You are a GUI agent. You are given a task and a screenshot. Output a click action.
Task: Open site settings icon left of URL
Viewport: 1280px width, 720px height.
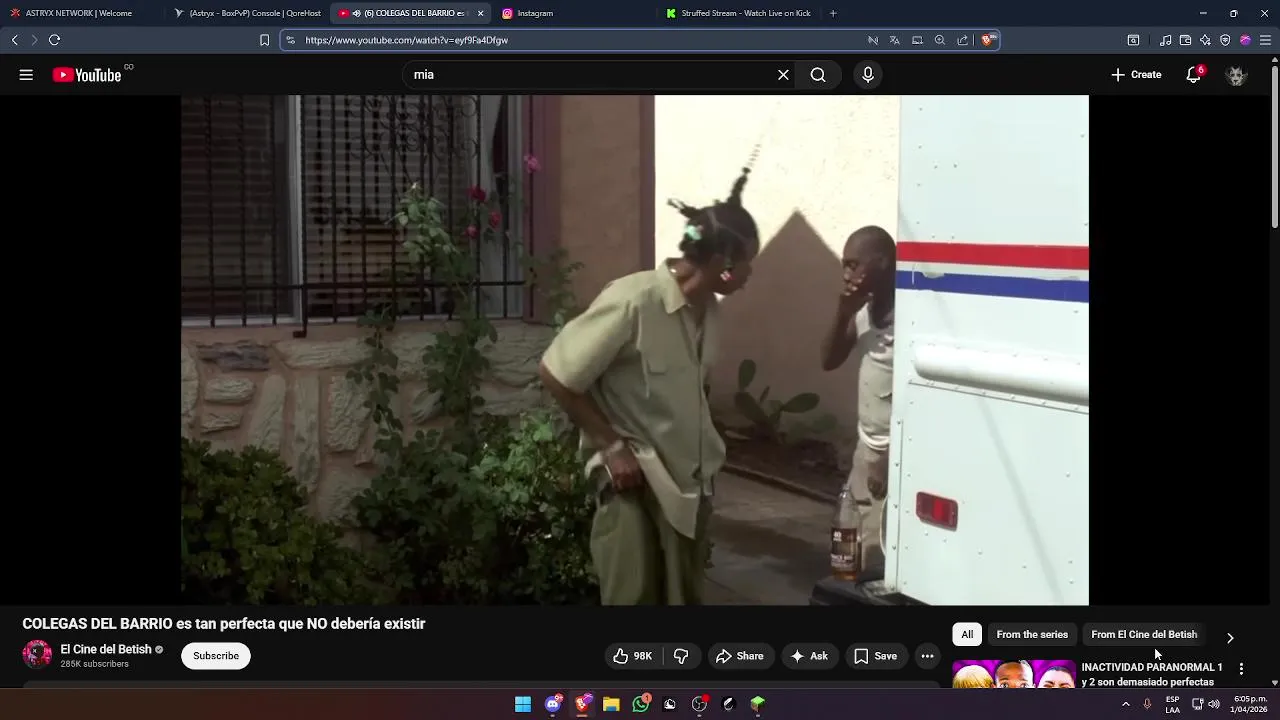[290, 40]
